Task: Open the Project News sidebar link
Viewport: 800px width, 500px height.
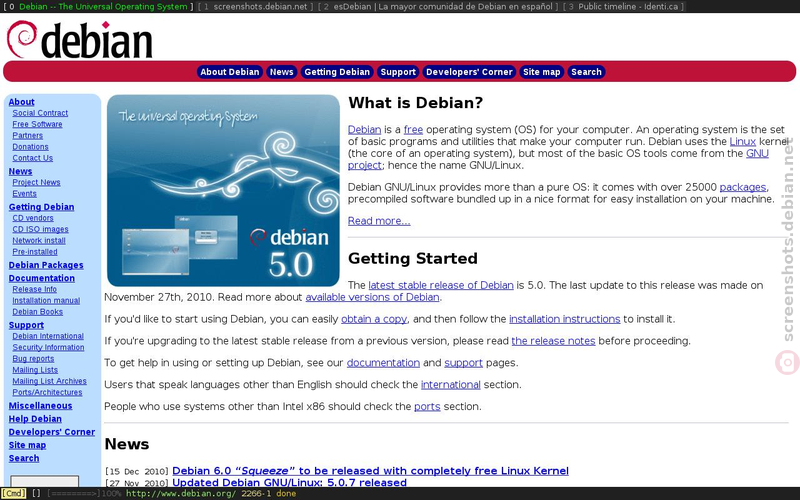Action: pos(36,183)
